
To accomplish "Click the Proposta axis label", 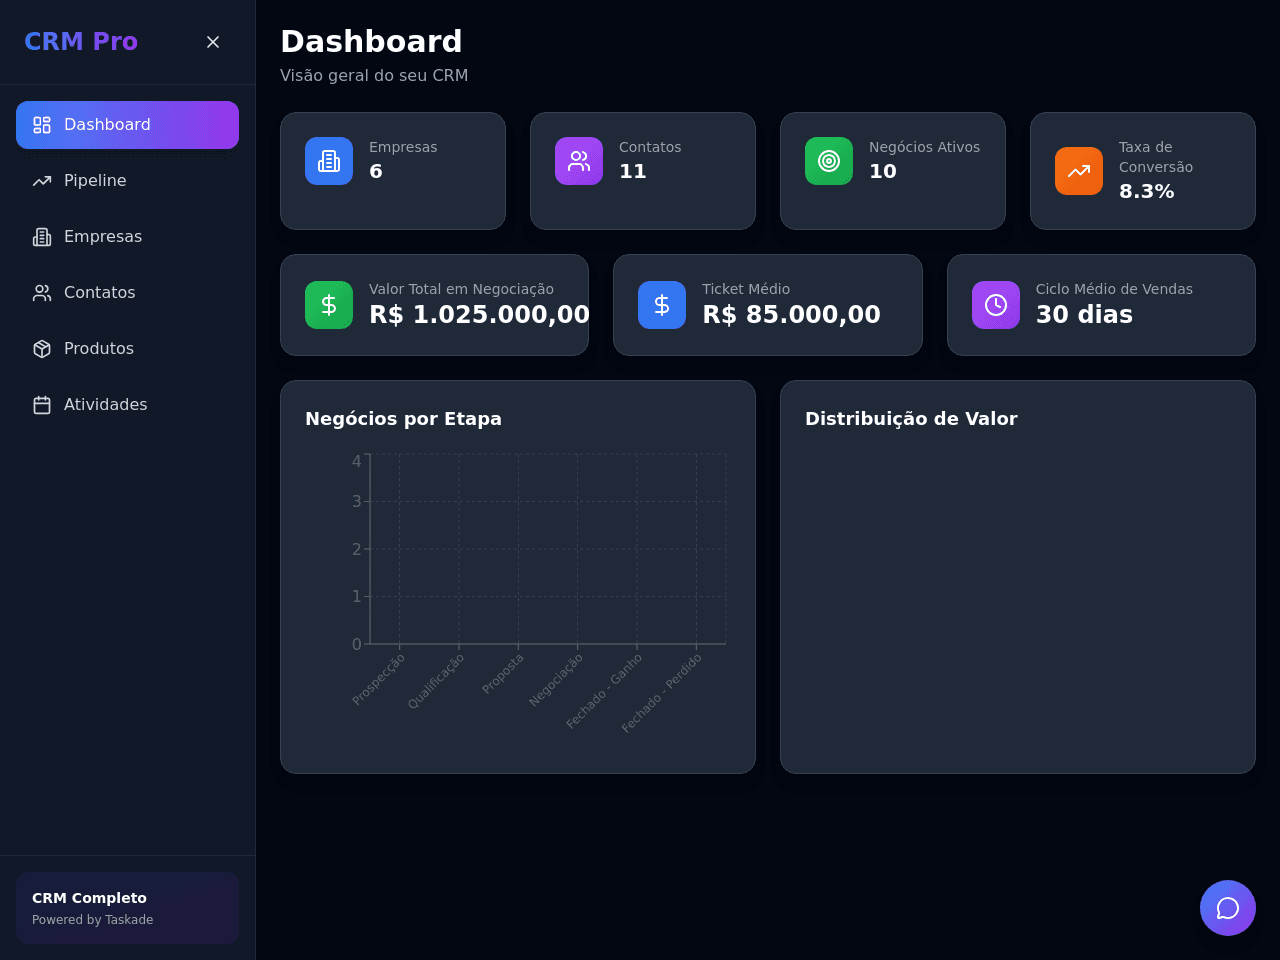I will coord(503,673).
